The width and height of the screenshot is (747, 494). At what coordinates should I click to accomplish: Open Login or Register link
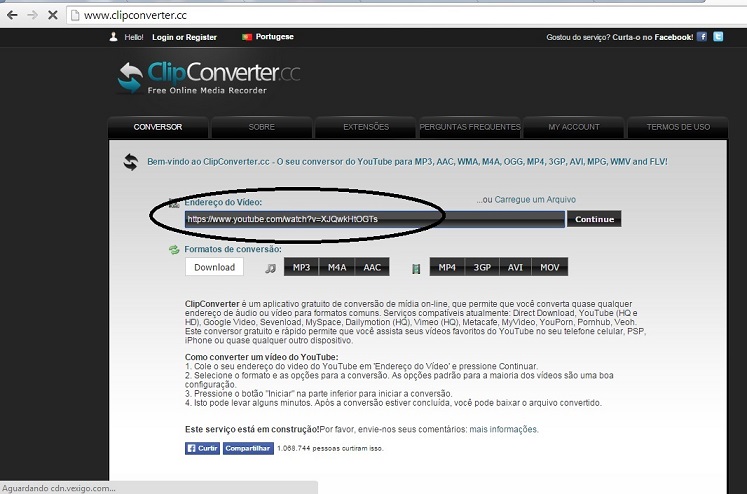pyautogui.click(x=184, y=37)
